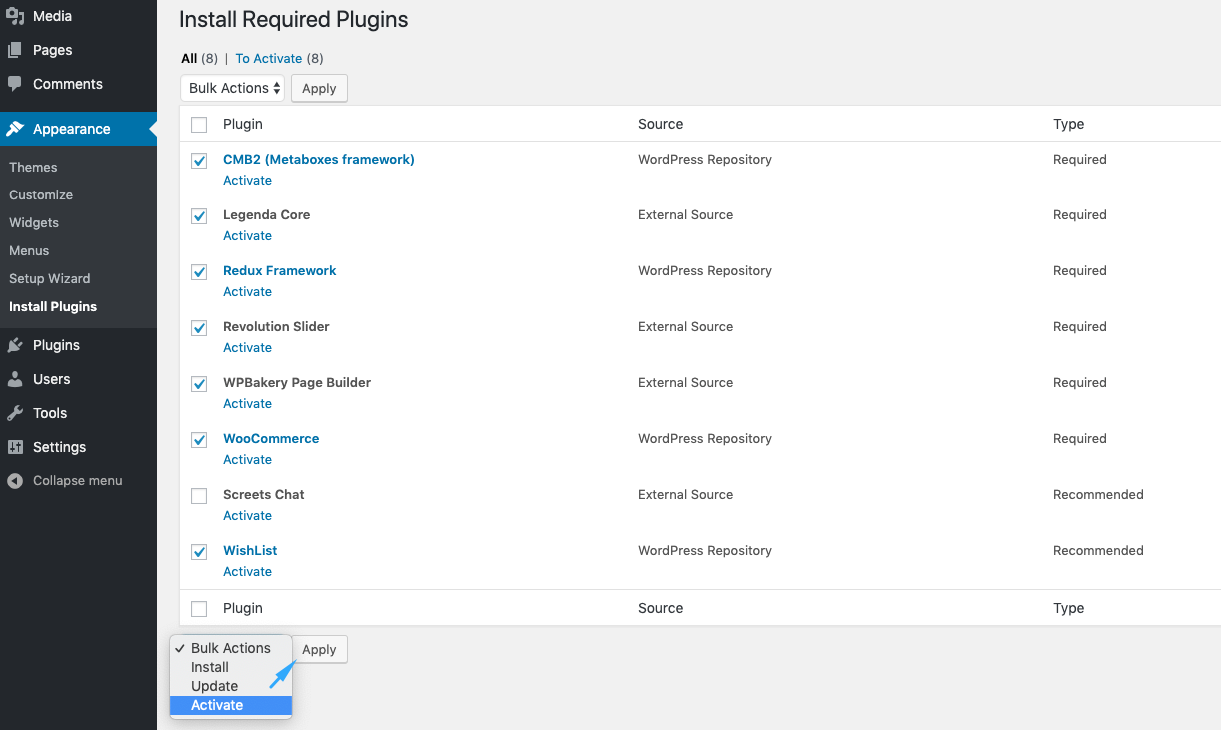Click the Activate link under Revolution Slider
Viewport: 1221px width, 730px height.
tap(247, 347)
